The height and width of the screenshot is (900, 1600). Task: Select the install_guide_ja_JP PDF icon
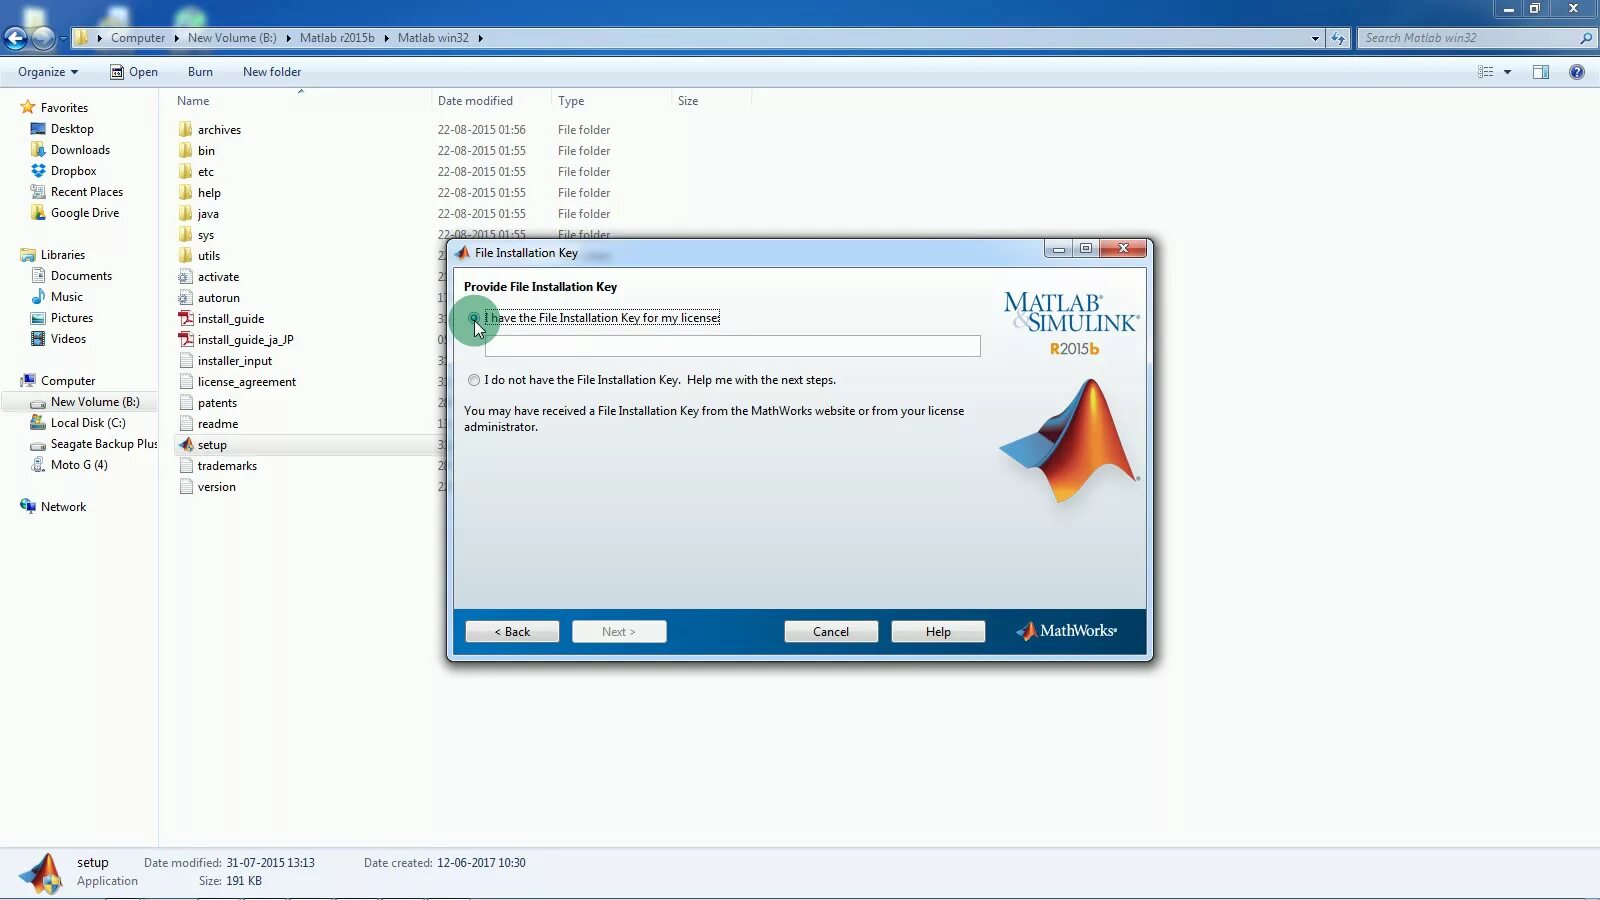coord(185,339)
